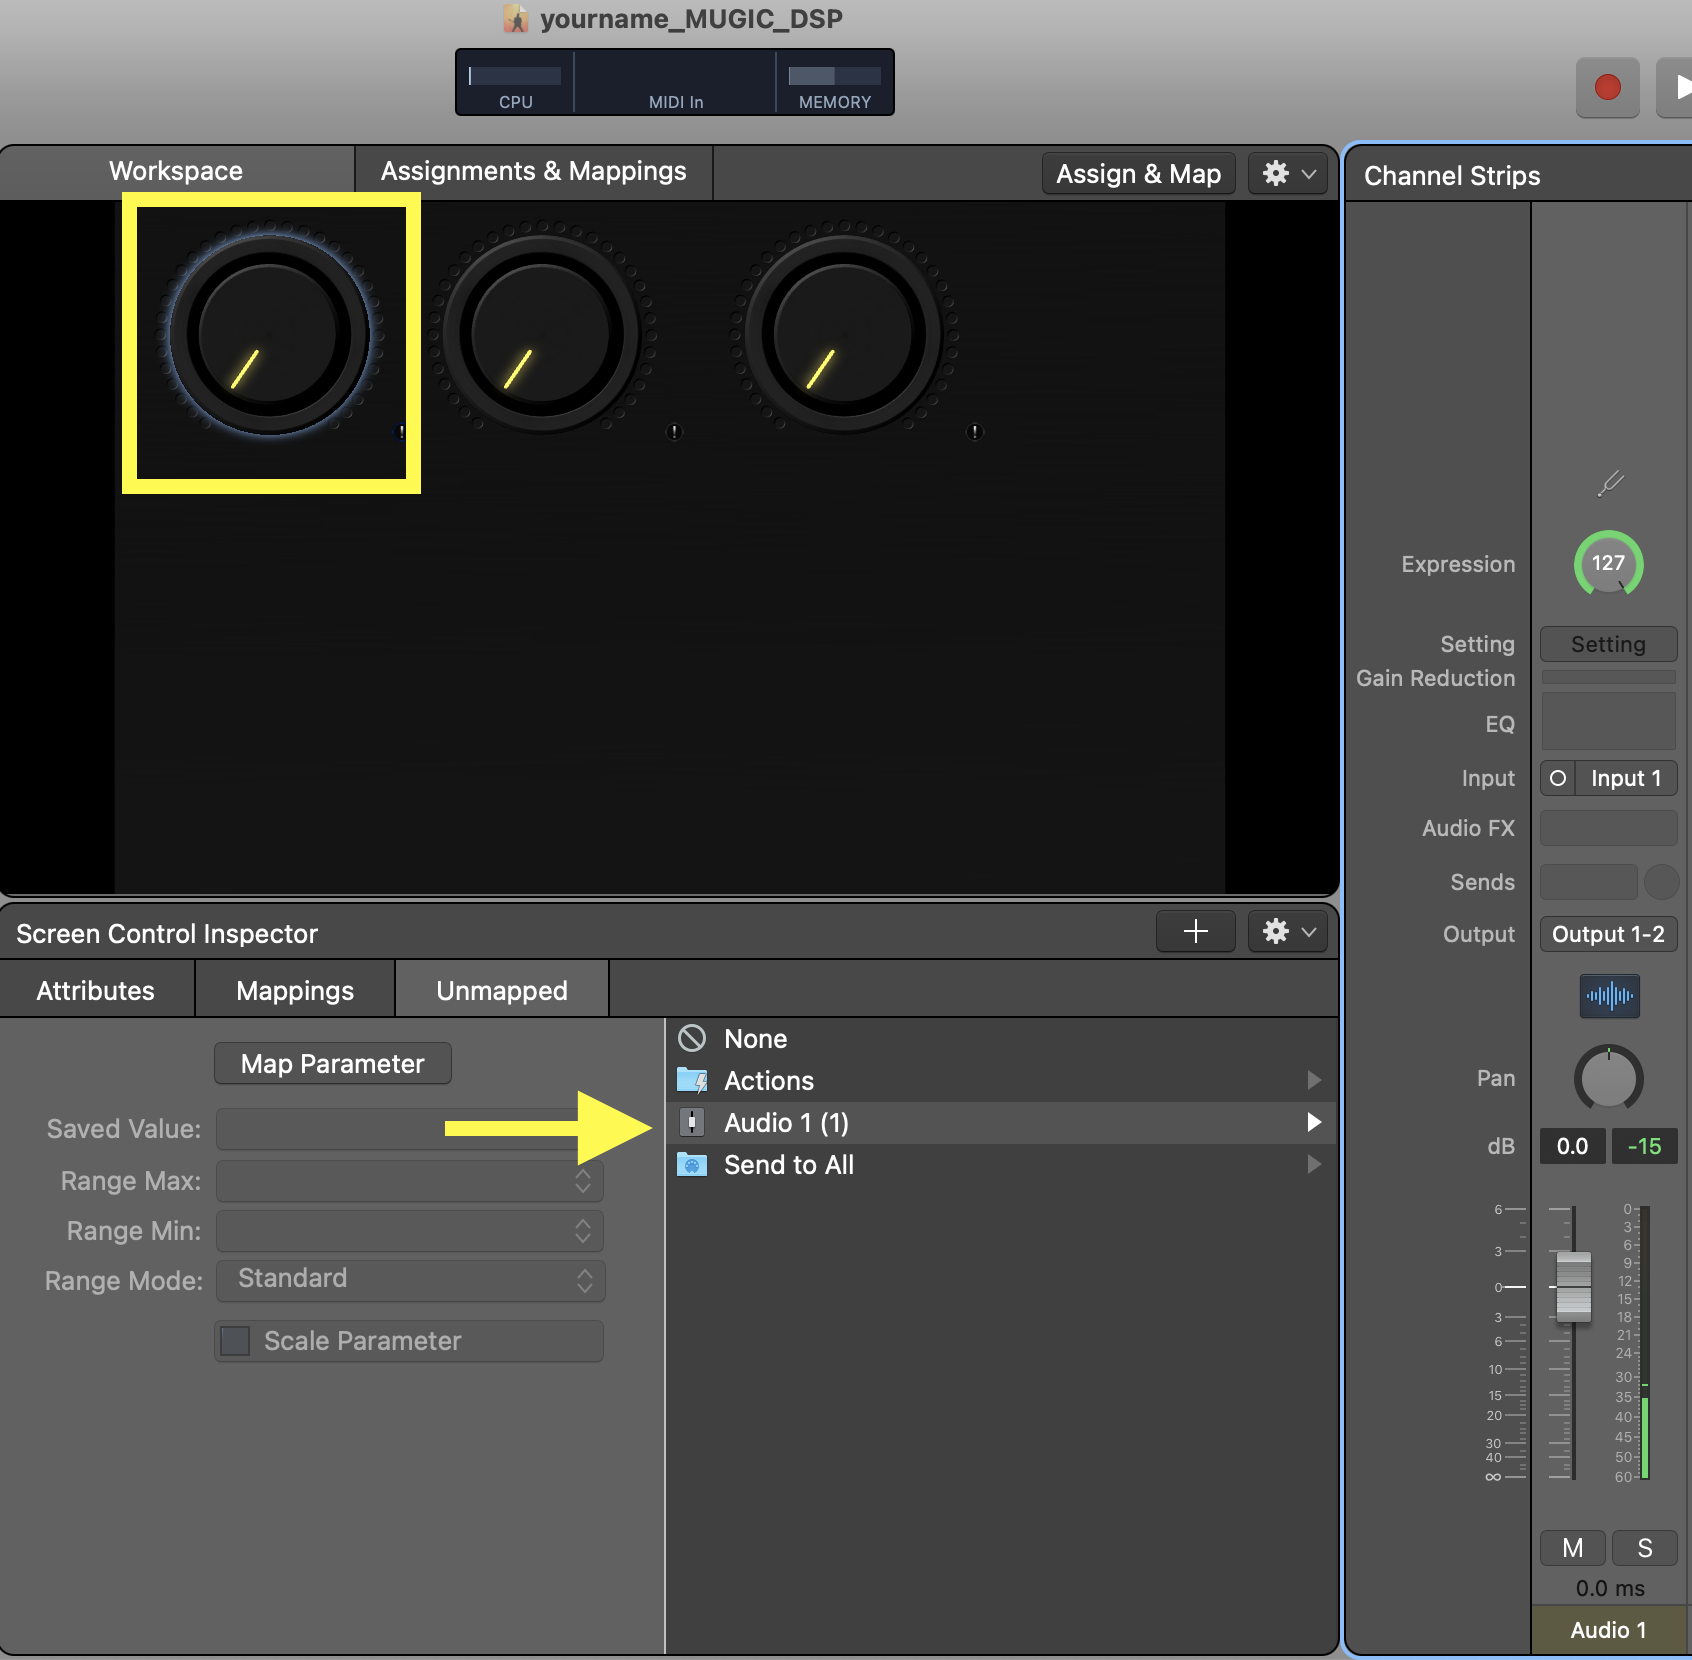Click the tuner fork icon
This screenshot has width=1692, height=1660.
pos(1609,485)
